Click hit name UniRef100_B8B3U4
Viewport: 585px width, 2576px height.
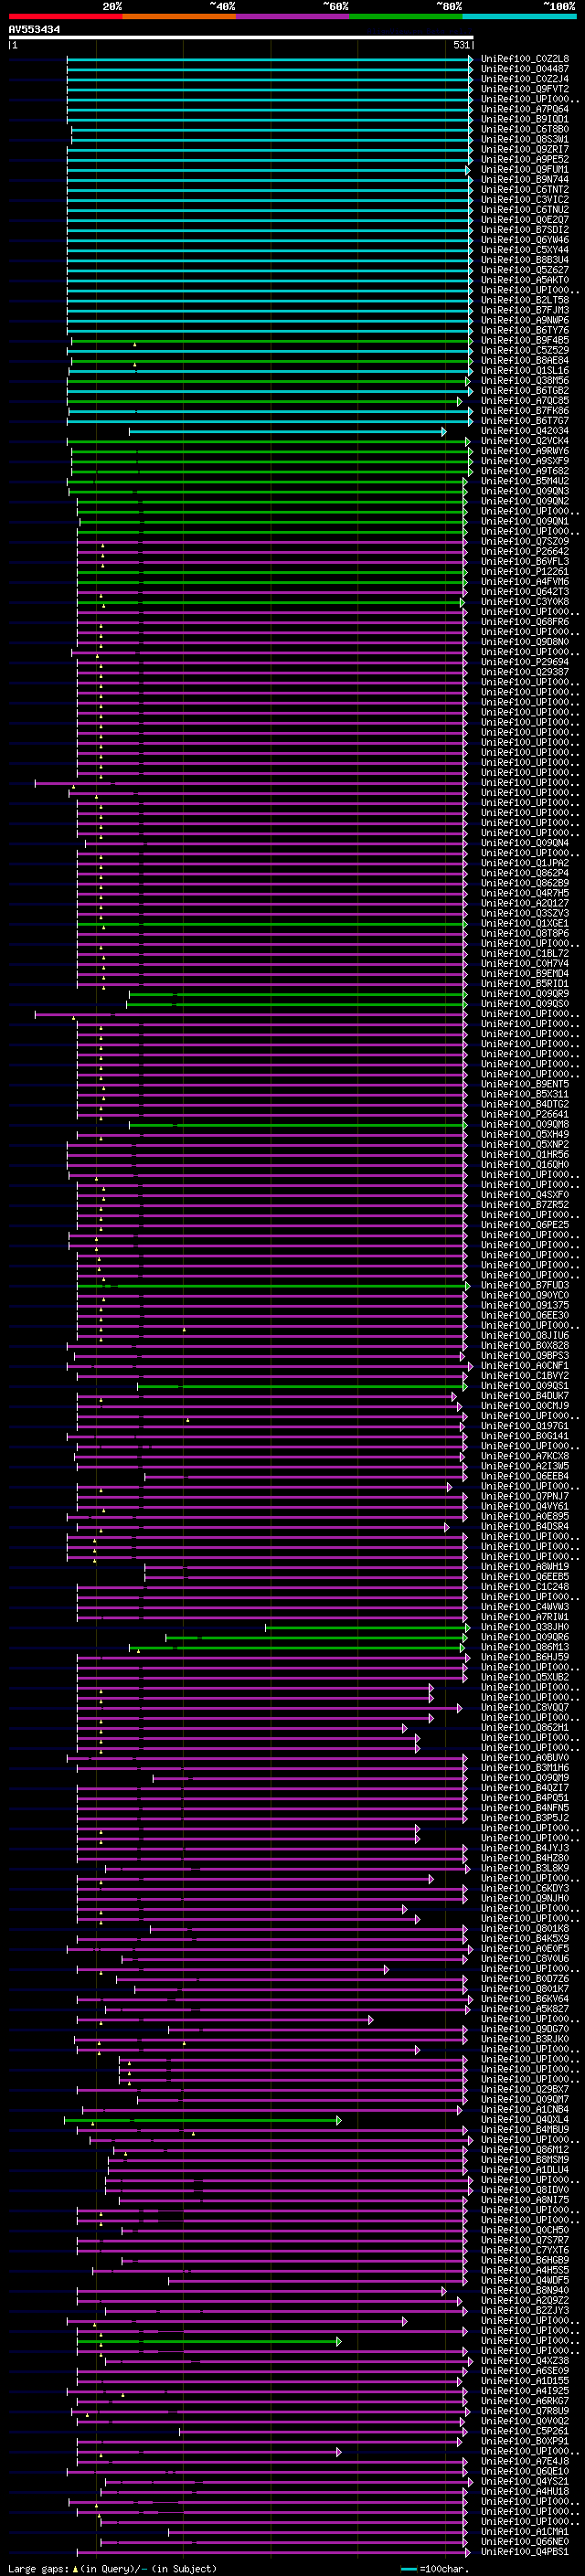pyautogui.click(x=525, y=260)
